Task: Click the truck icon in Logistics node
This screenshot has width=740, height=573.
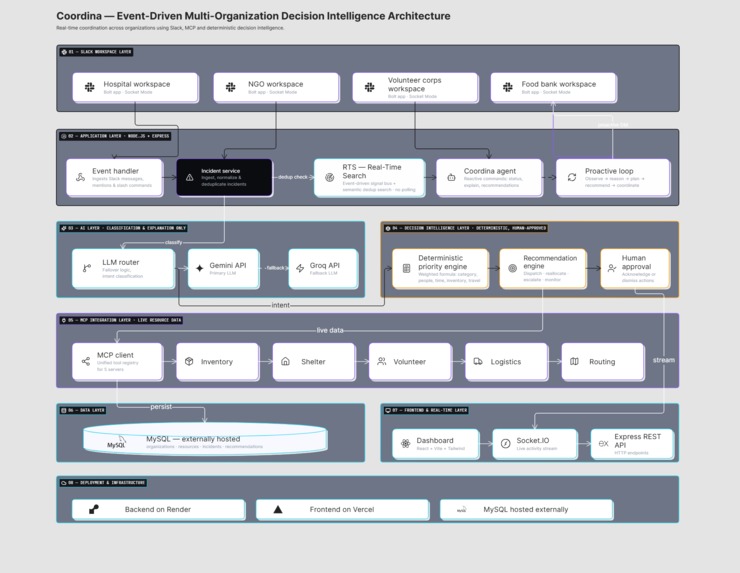Action: point(478,362)
